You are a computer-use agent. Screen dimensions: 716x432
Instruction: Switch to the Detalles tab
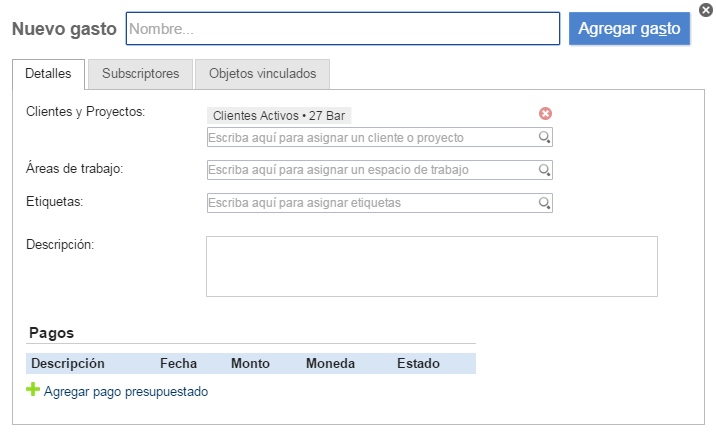point(48,74)
